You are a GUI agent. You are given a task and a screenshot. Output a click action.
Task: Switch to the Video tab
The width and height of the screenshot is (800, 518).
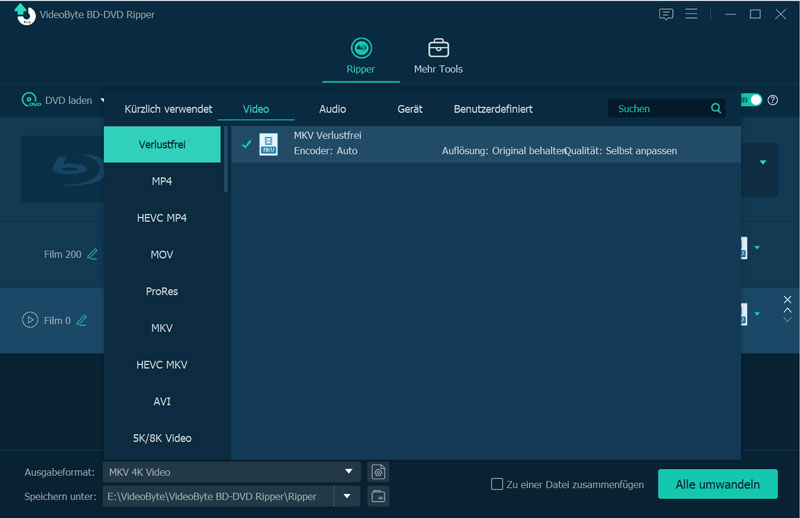pyautogui.click(x=256, y=109)
